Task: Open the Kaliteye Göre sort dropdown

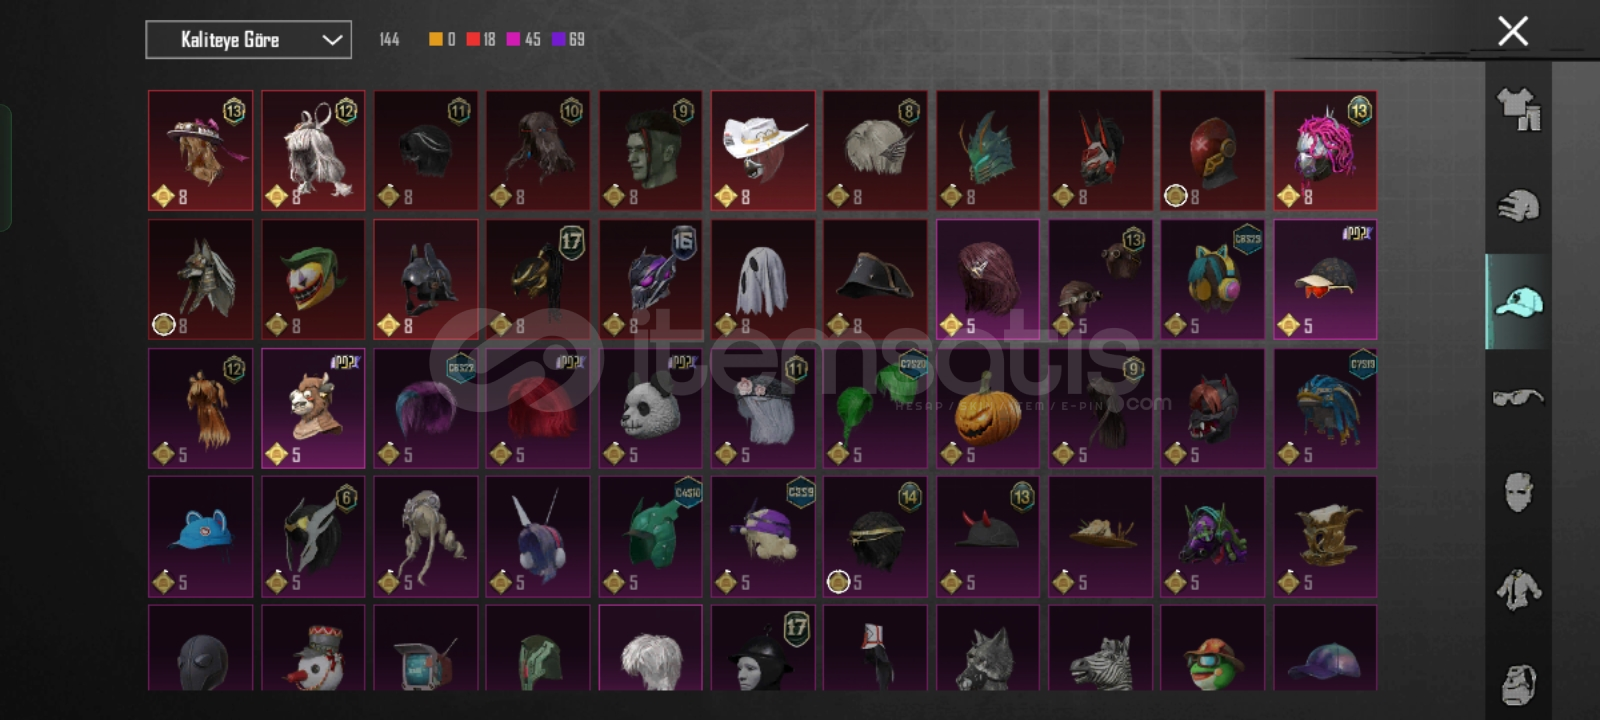Action: pos(248,40)
